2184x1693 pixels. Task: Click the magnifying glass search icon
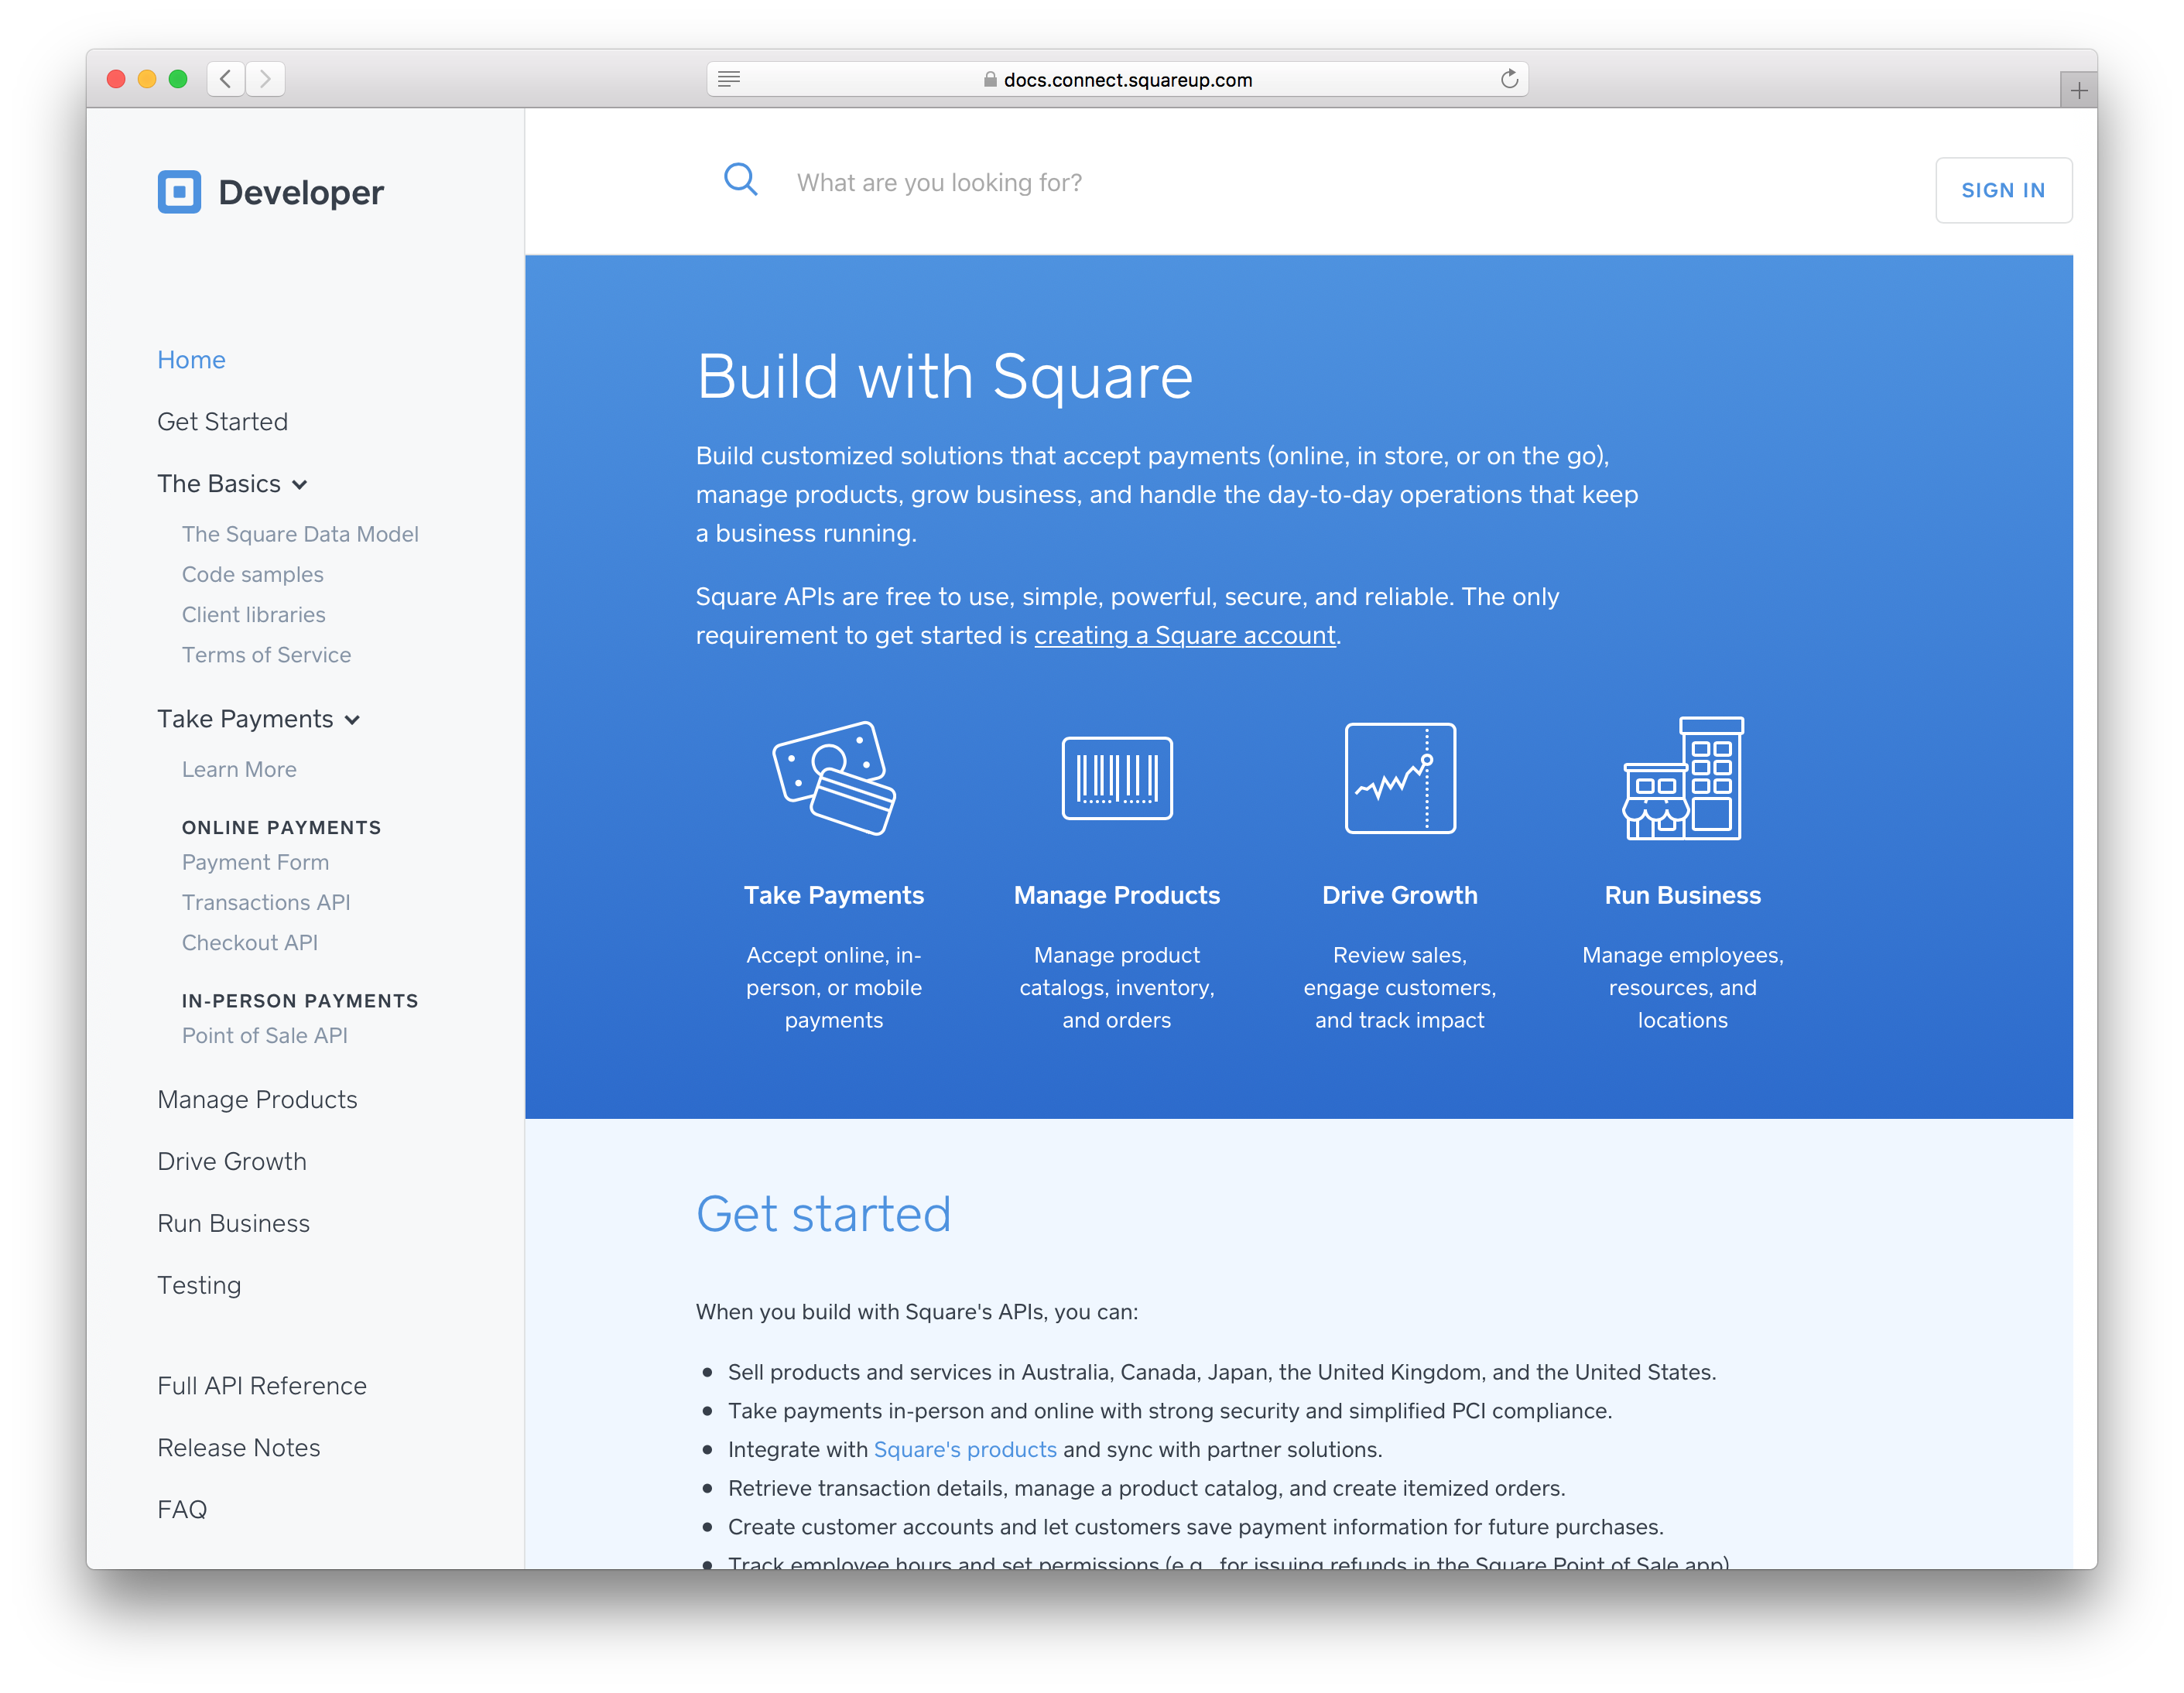[x=740, y=180]
